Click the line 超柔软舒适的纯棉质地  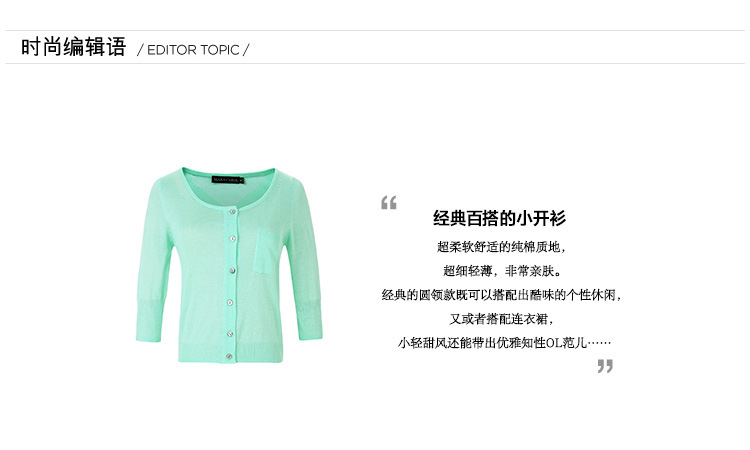(501, 247)
